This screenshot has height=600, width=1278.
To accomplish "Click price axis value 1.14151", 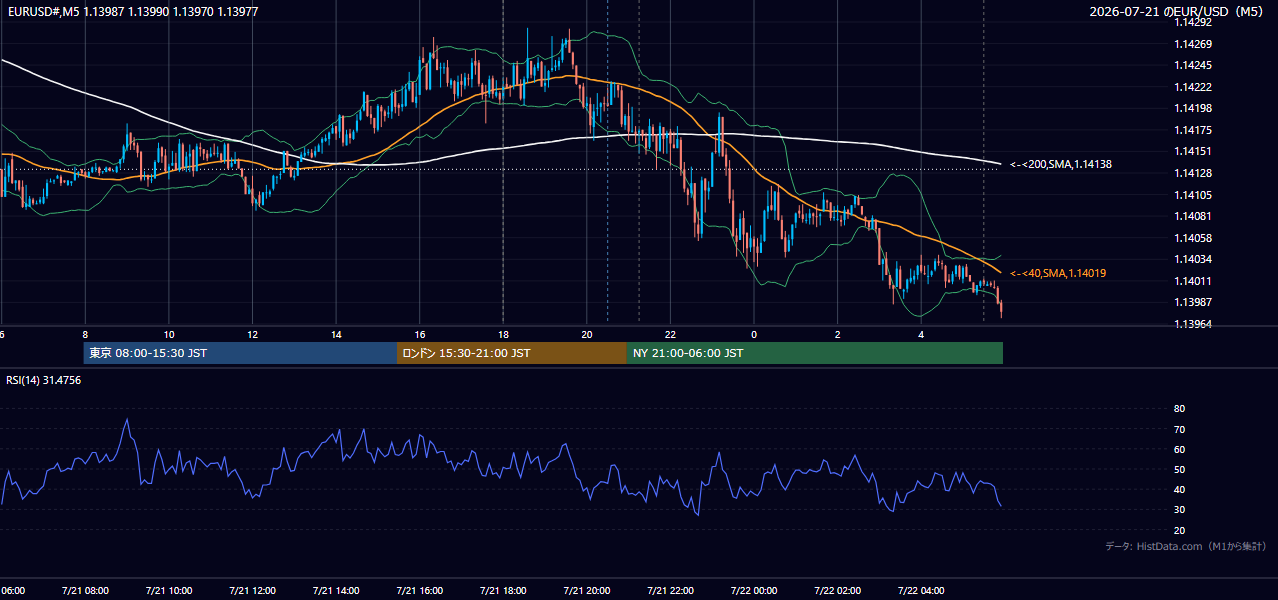I will [1193, 151].
